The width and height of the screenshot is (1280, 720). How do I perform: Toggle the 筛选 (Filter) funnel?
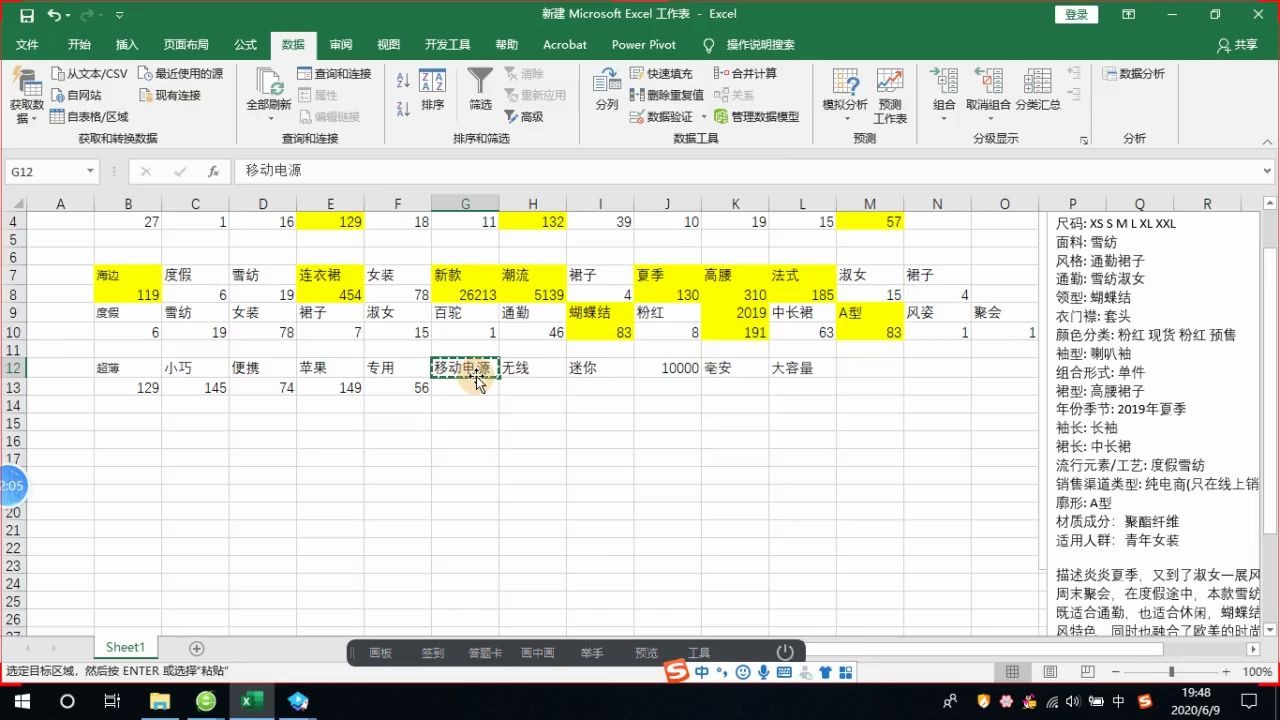click(481, 90)
